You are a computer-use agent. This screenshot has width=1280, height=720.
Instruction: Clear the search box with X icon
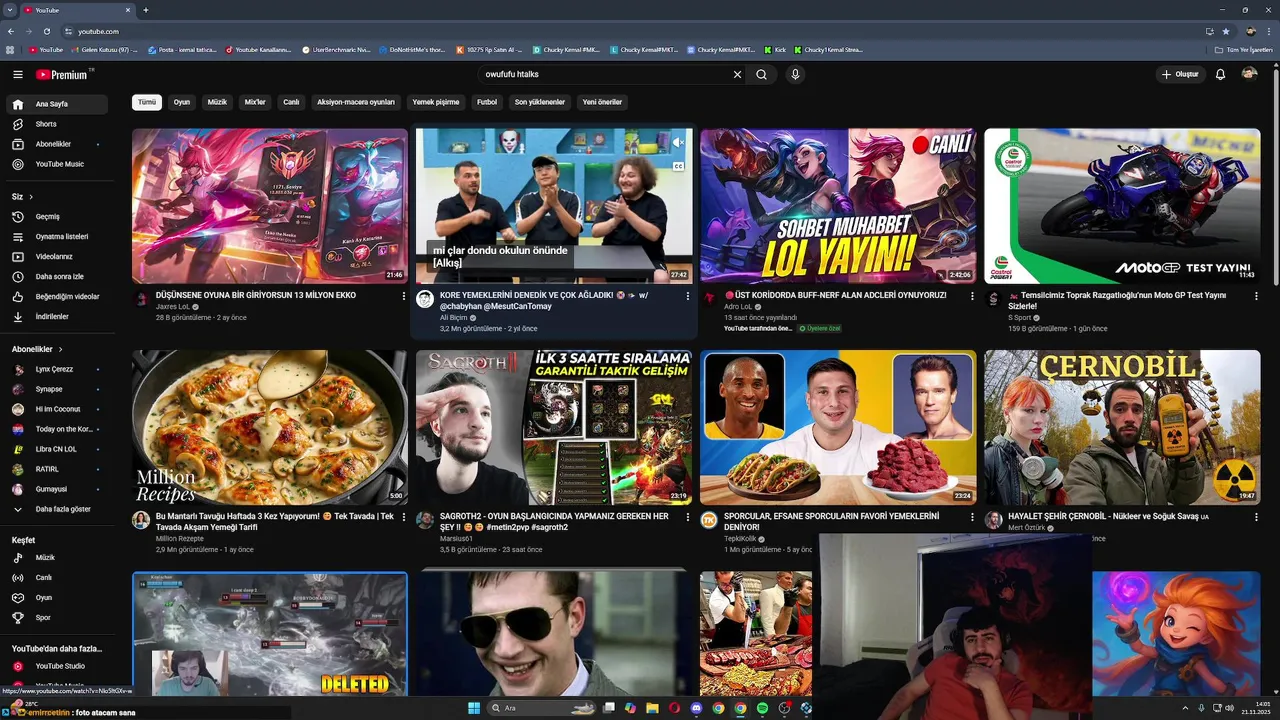click(x=738, y=74)
